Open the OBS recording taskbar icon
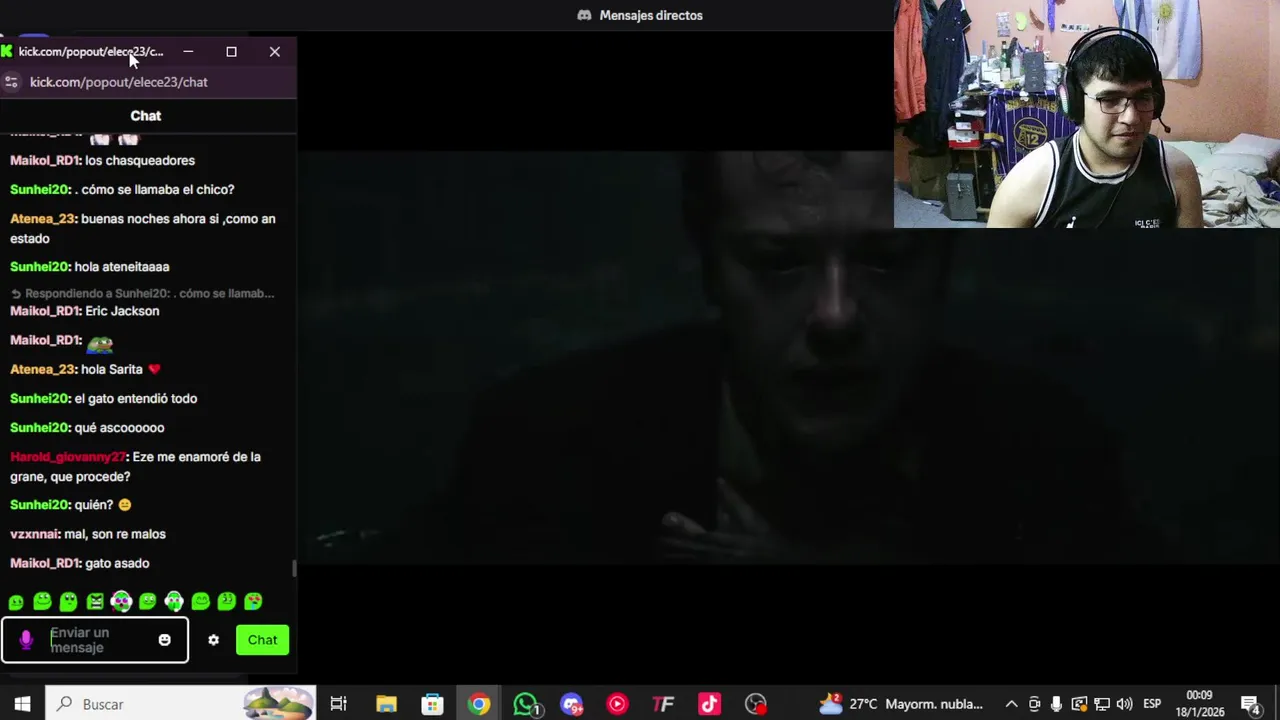1280x720 pixels. pos(756,704)
